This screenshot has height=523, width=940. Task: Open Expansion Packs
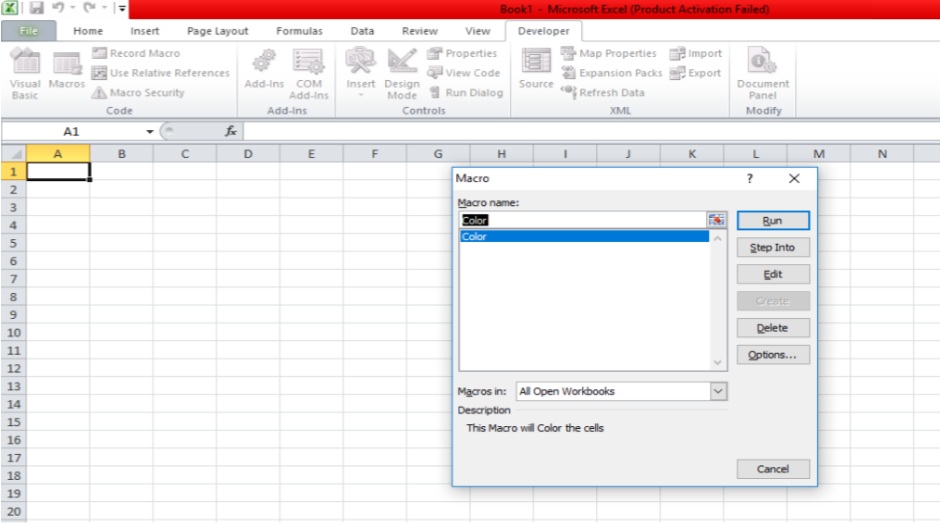[611, 73]
